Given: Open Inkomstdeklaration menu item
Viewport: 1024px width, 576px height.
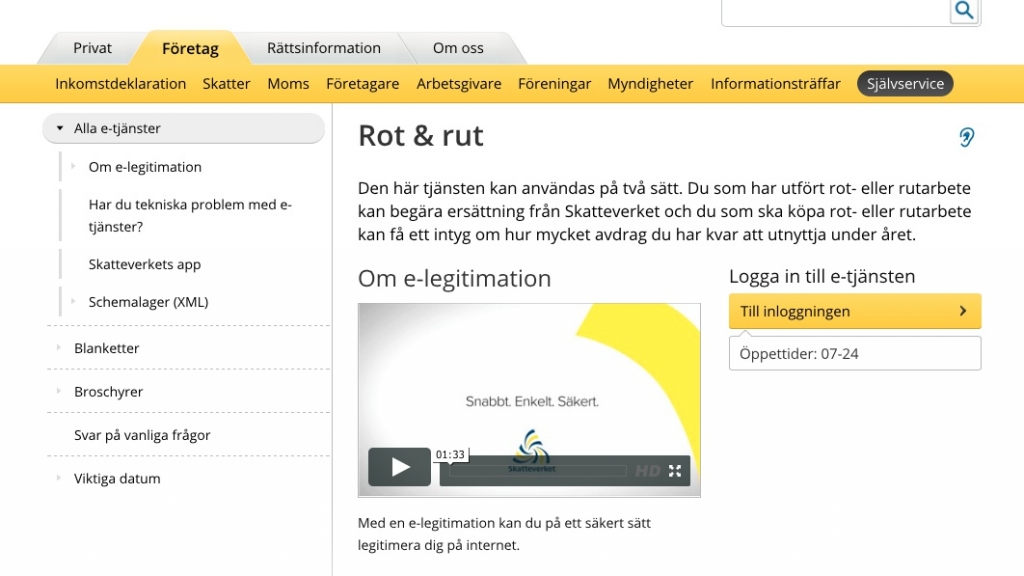Looking at the screenshot, I should (121, 84).
